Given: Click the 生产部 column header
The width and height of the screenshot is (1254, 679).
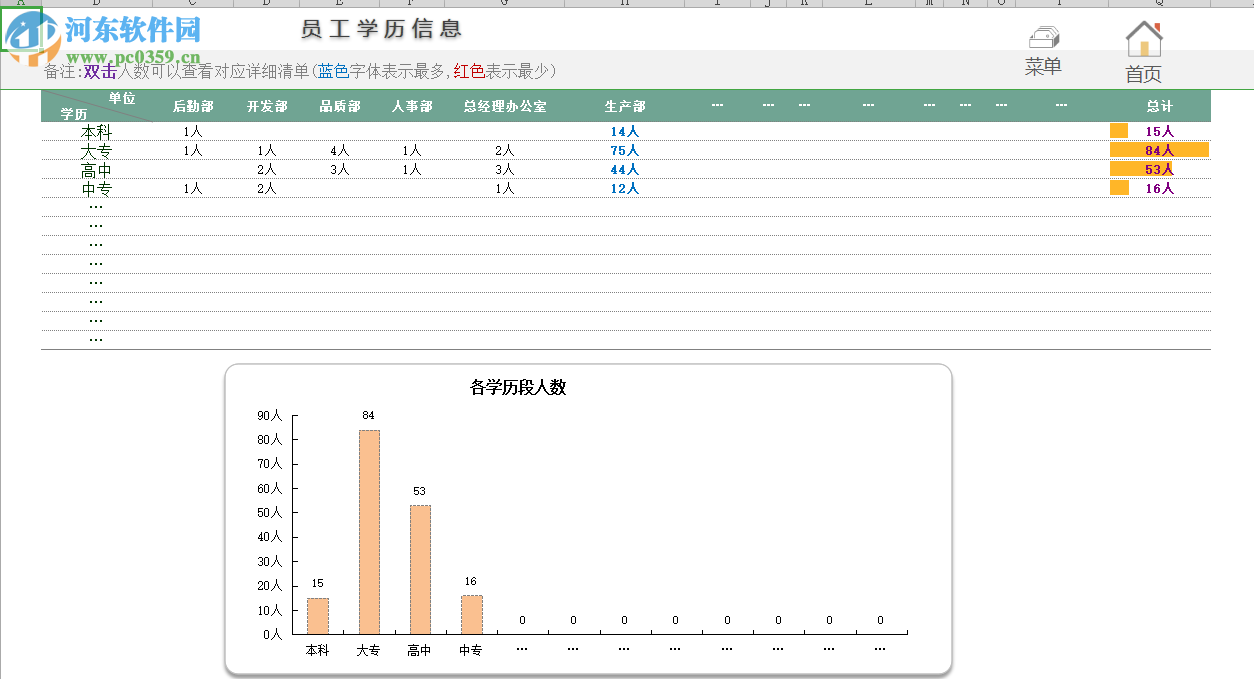Looking at the screenshot, I should 623,105.
